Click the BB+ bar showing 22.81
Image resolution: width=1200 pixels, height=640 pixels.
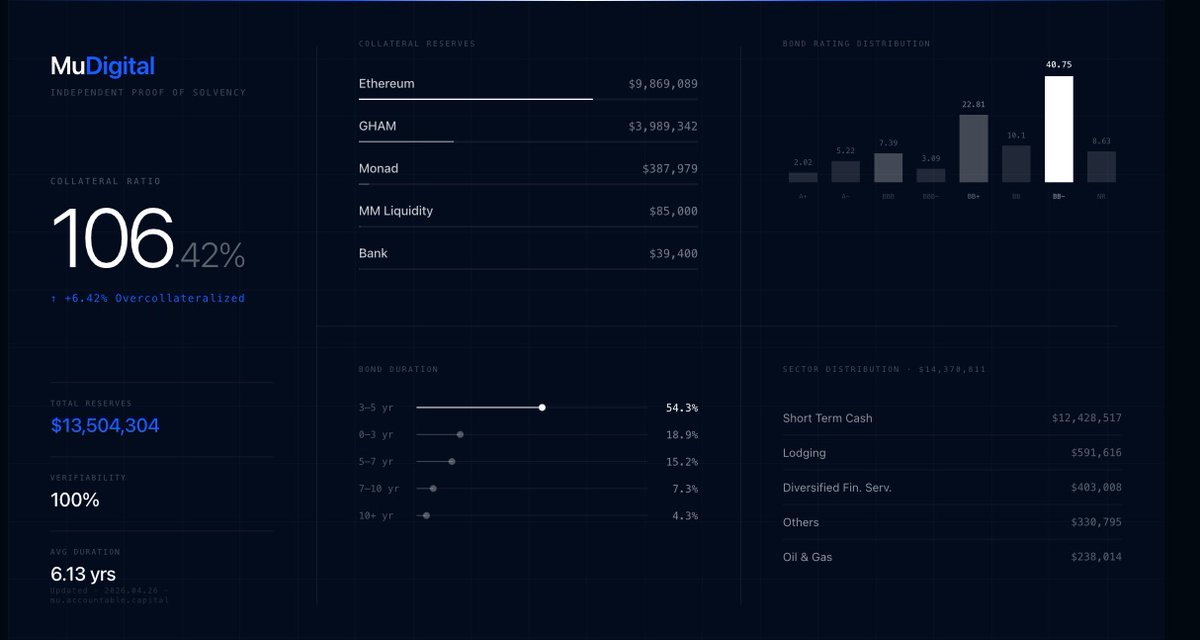coord(973,148)
